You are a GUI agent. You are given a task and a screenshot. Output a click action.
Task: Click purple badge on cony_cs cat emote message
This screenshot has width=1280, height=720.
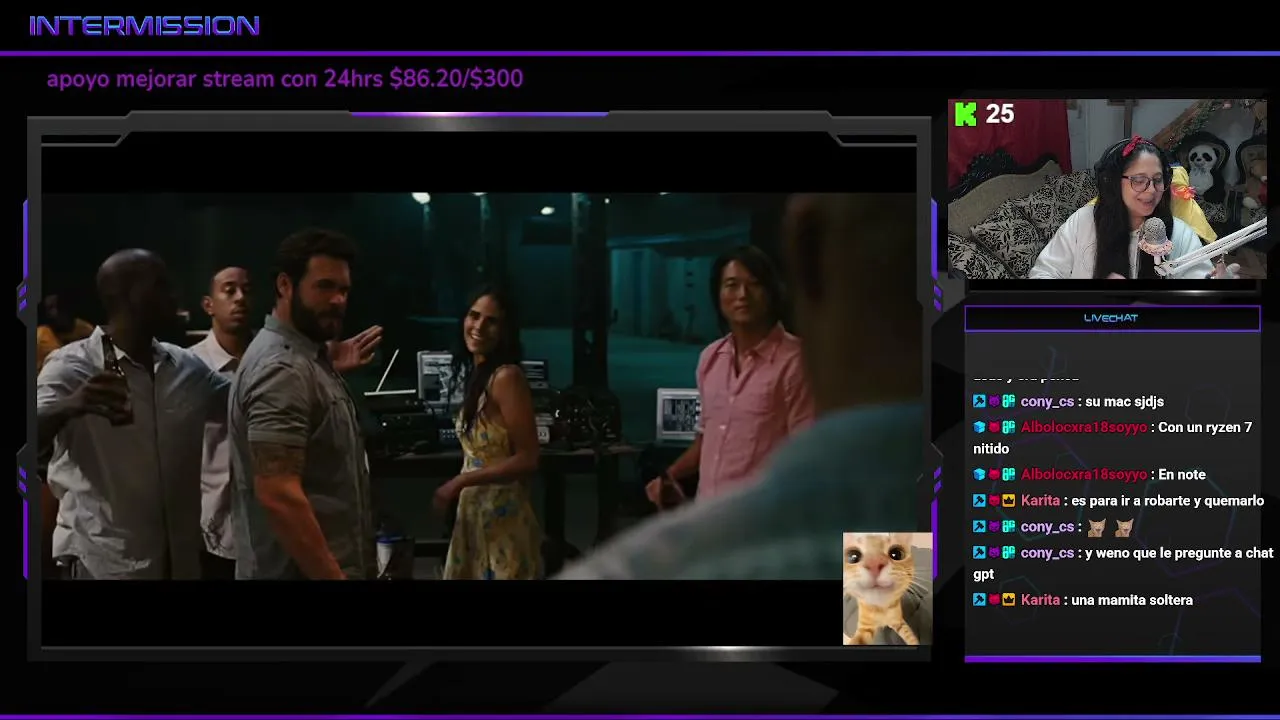click(994, 527)
